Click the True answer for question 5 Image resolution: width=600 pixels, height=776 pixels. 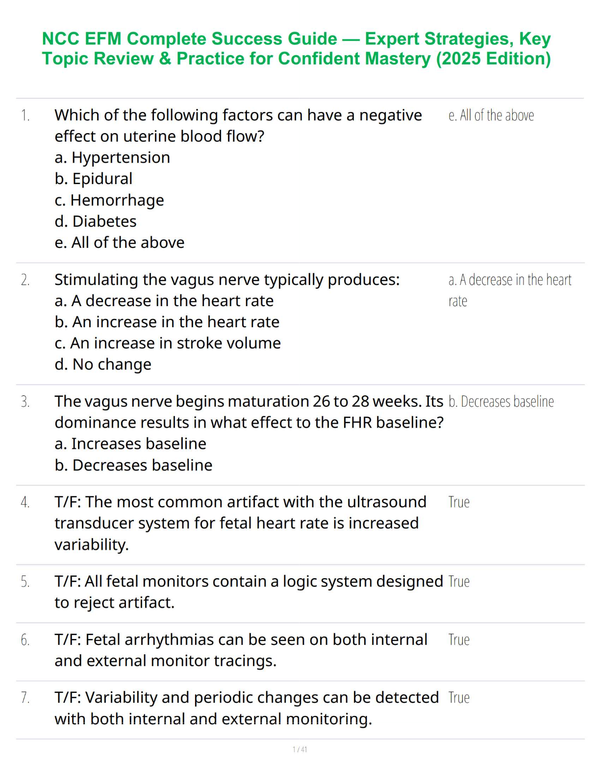point(459,582)
